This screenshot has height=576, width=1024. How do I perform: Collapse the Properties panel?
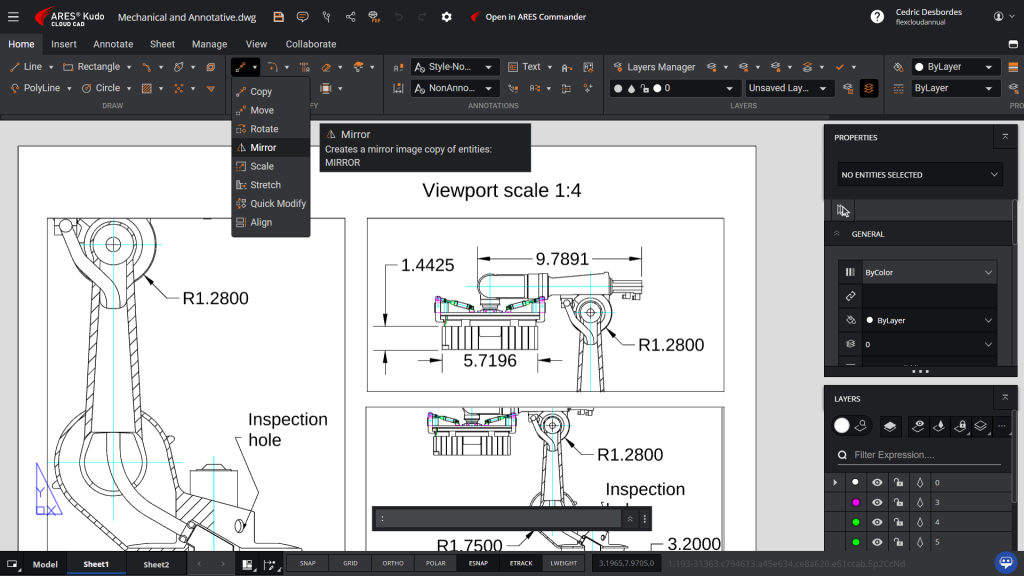coord(1005,137)
